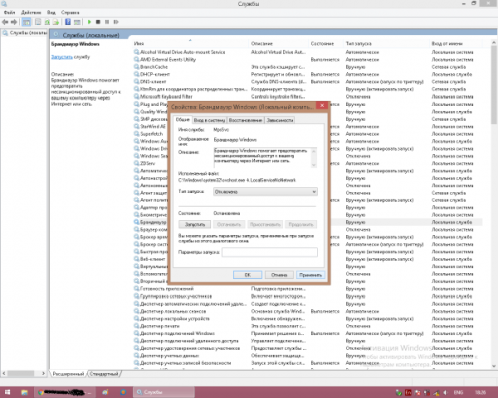
Task: Open the Windows Start button
Action: click(7, 392)
